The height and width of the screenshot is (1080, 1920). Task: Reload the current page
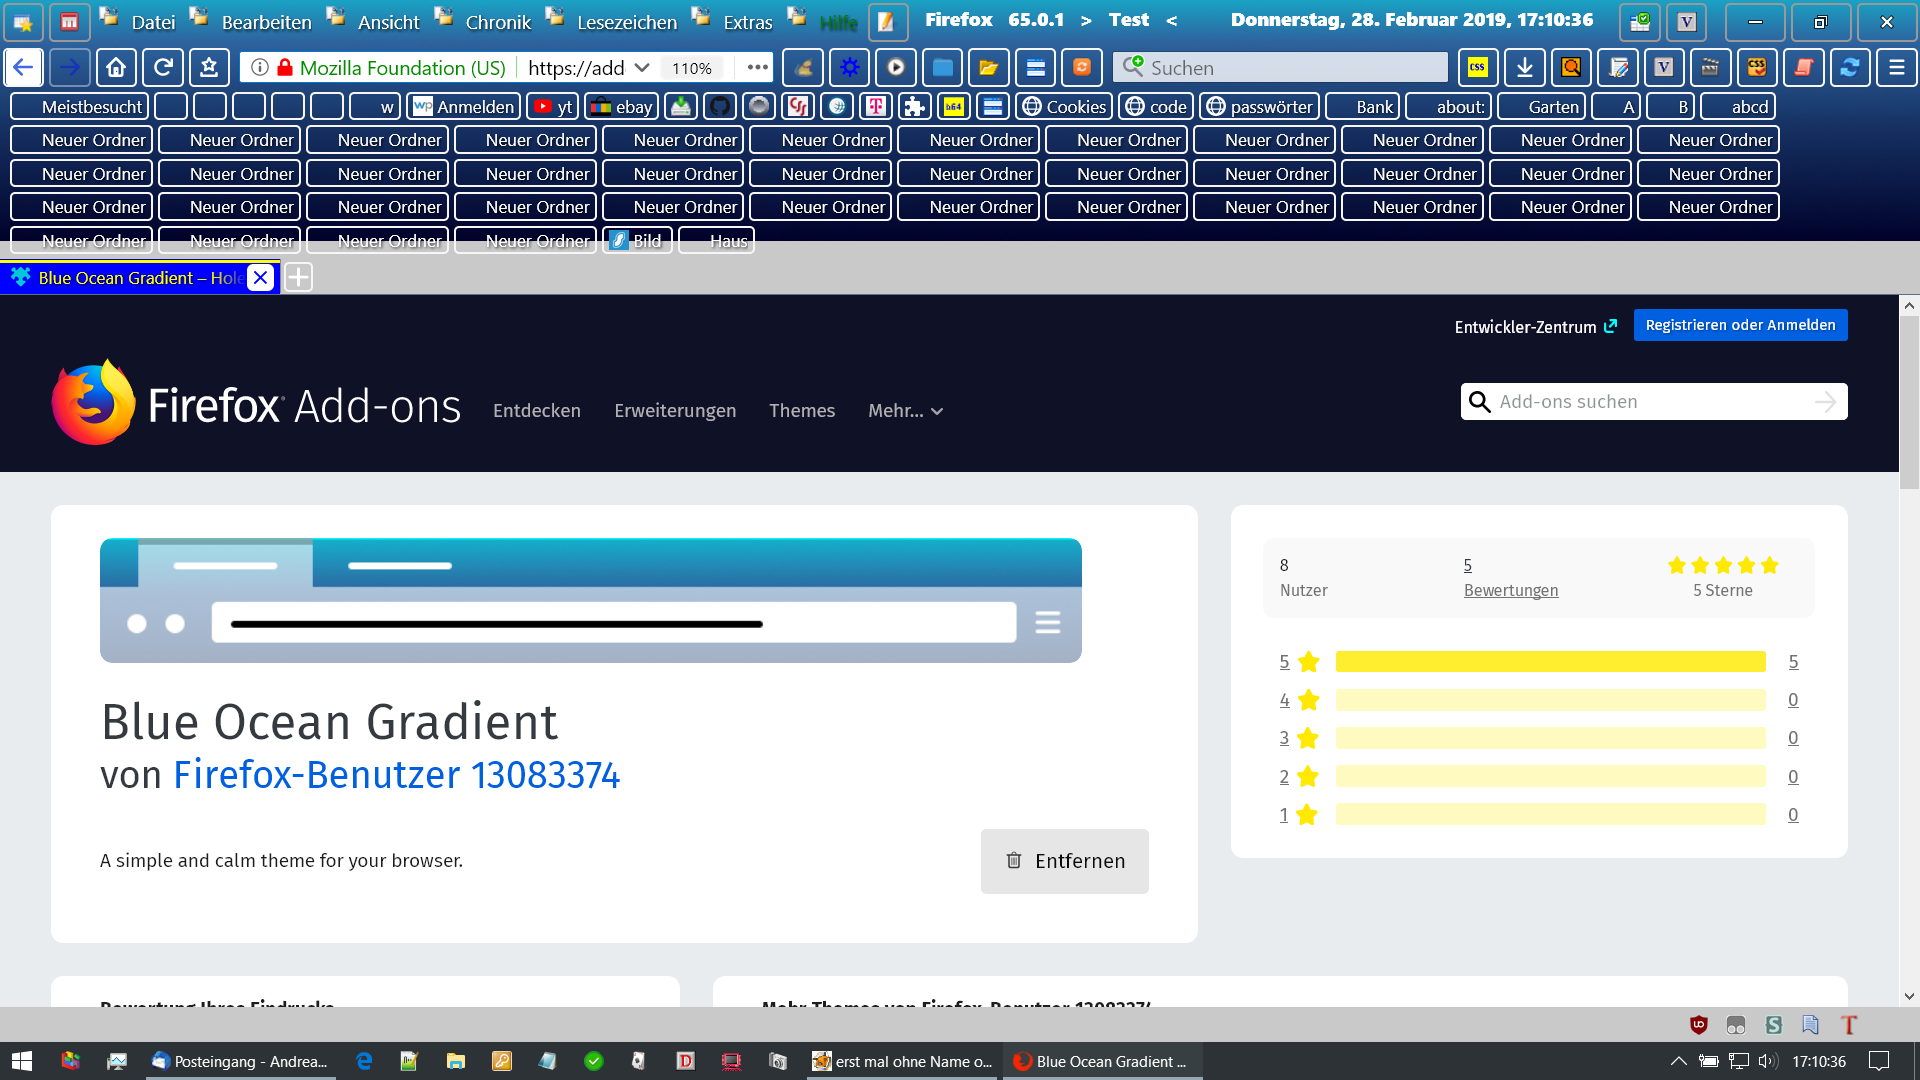pos(163,68)
